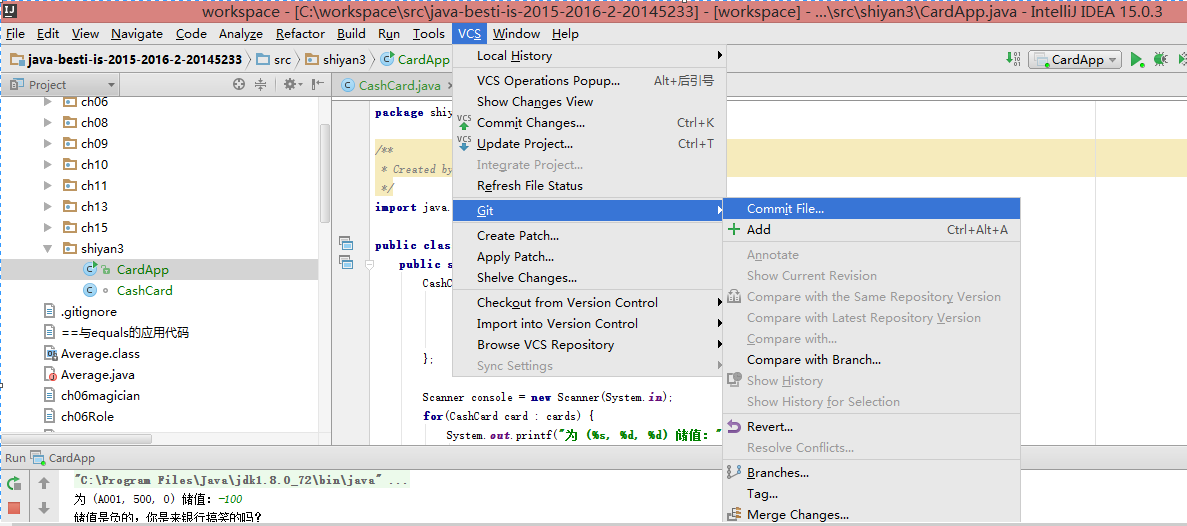Viewport: 1187px width, 526px height.
Task: Select CardApp in project tree
Action: pos(142,269)
